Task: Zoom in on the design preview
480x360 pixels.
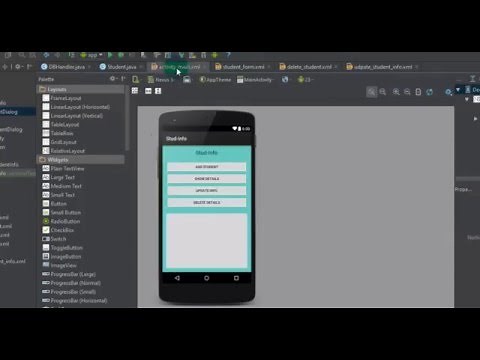Action: [x=396, y=92]
